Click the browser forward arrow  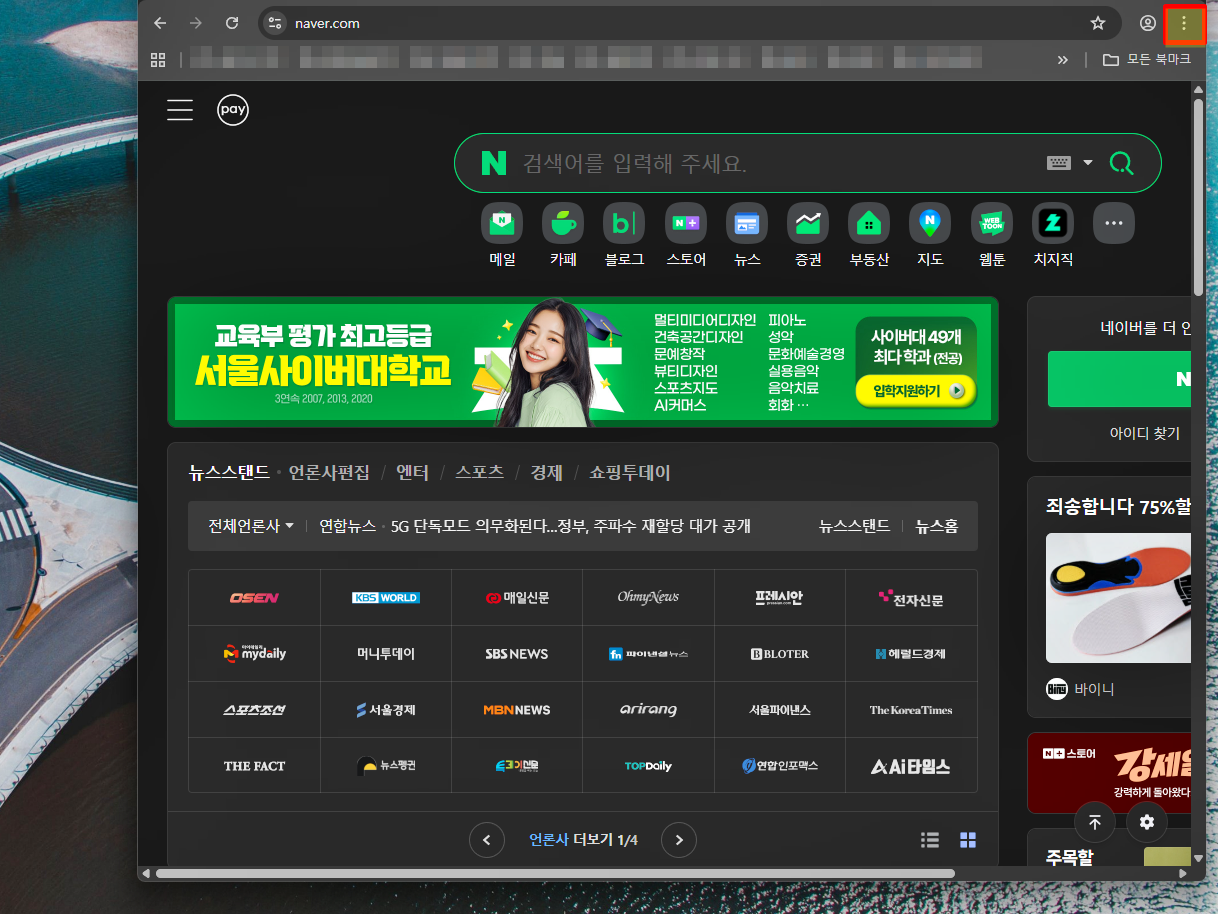coord(196,23)
